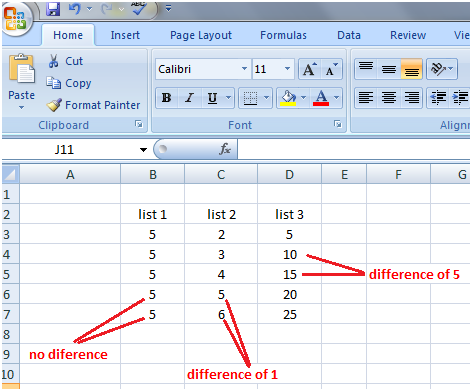The image size is (472, 391).
Task: Select cell containing 'list 2'
Action: coord(221,214)
